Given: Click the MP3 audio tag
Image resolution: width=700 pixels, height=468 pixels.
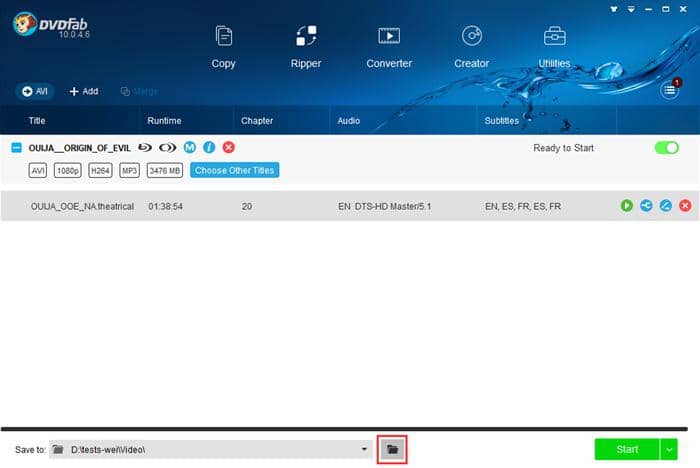Looking at the screenshot, I should pyautogui.click(x=129, y=170).
